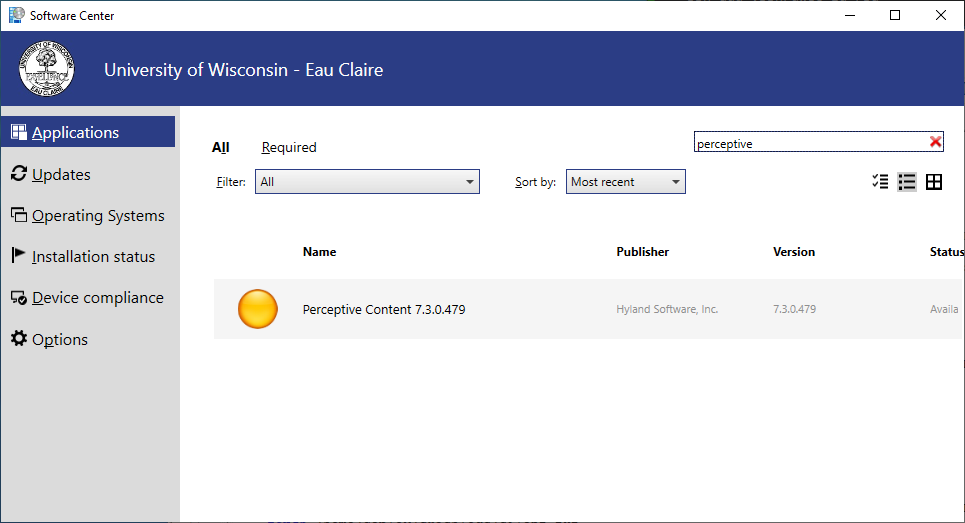Clear search with the red X
Viewport: 965px width, 523px height.
coord(935,142)
